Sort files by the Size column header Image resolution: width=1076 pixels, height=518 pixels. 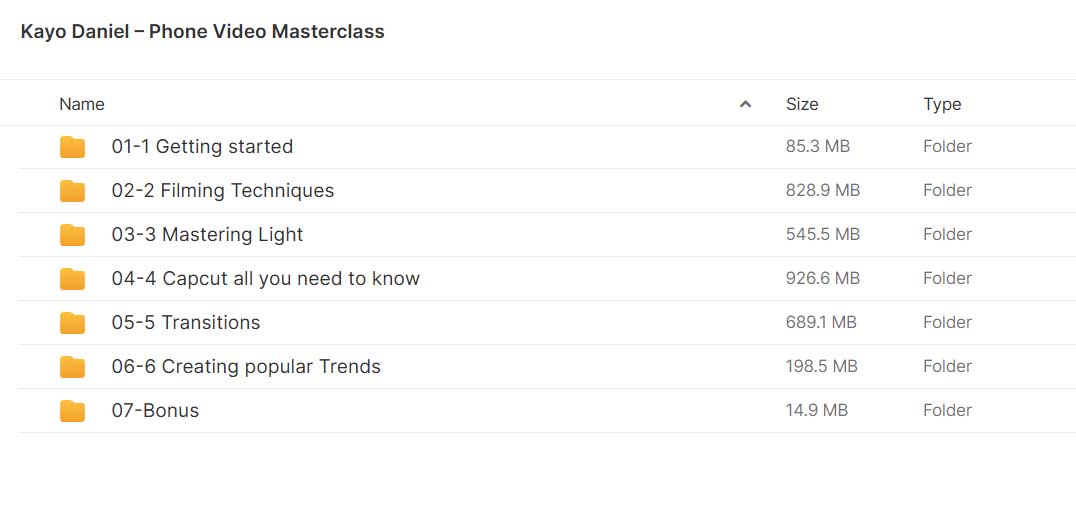tap(802, 104)
